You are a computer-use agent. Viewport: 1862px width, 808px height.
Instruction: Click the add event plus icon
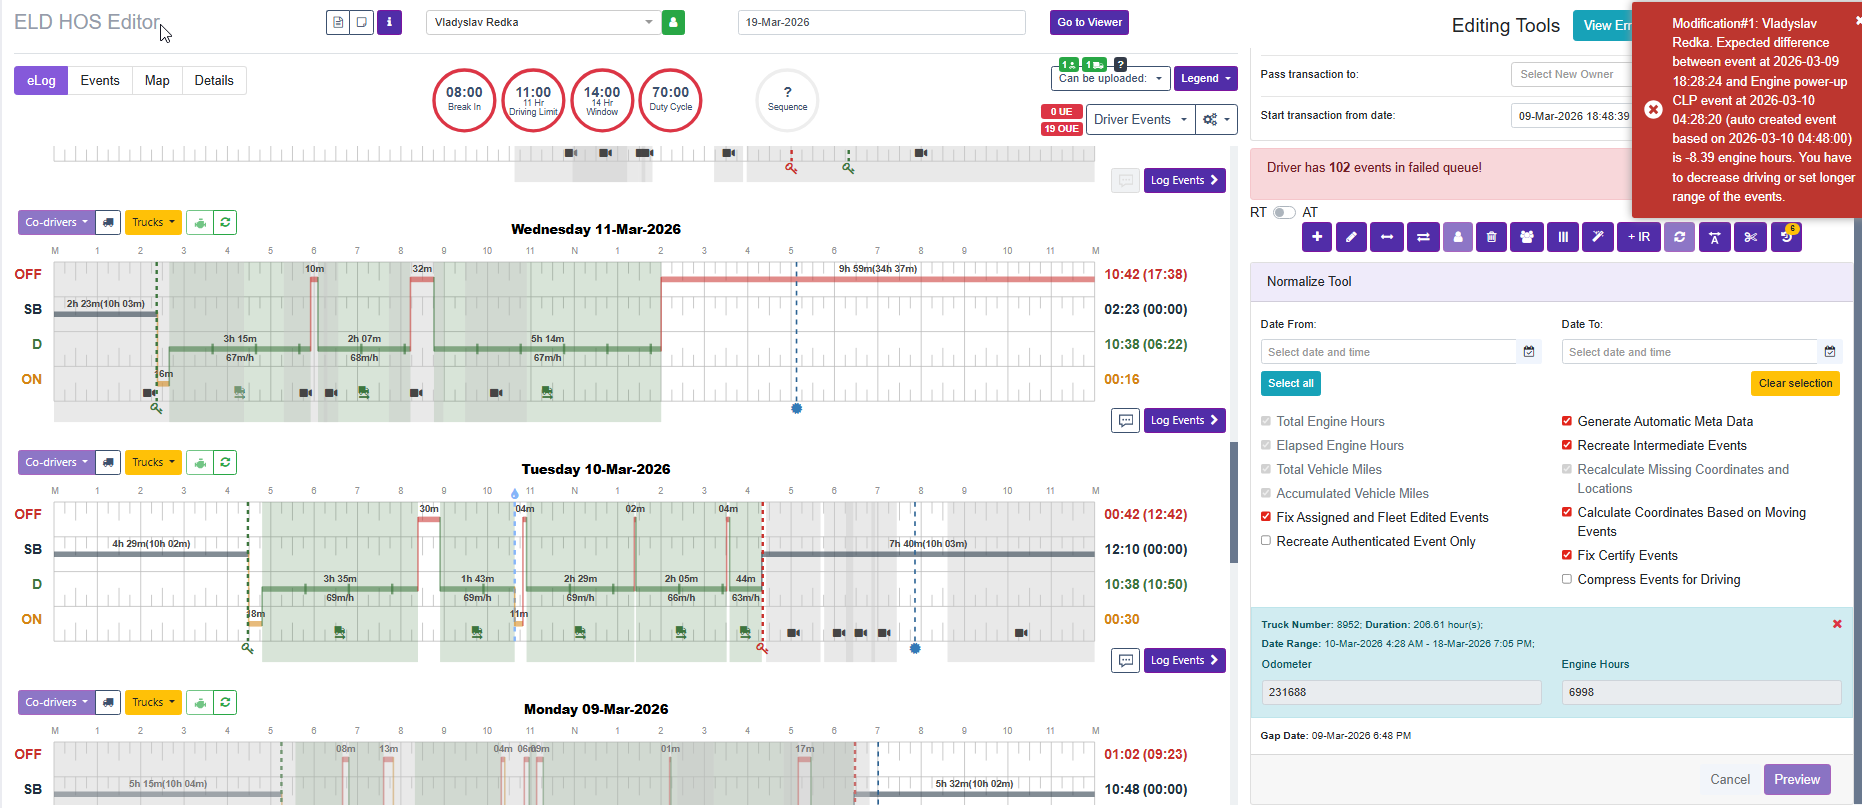[1317, 237]
